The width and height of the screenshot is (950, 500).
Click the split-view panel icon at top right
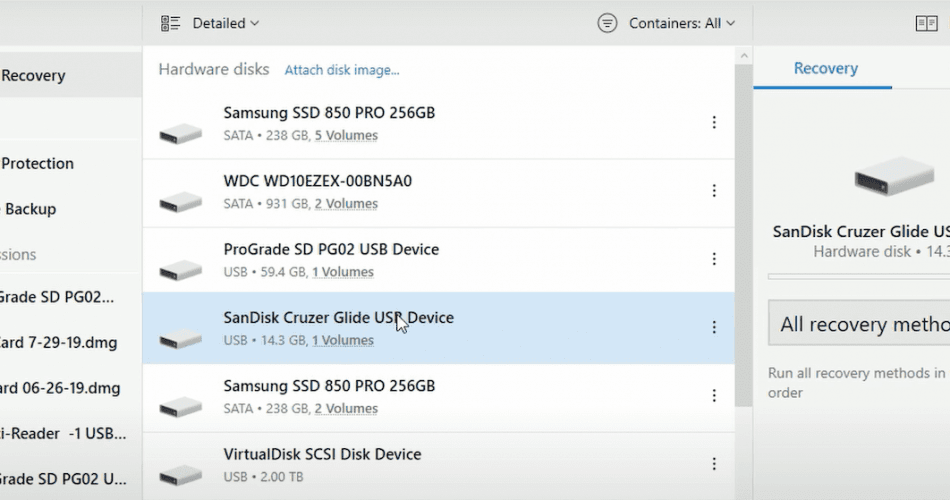tap(927, 23)
